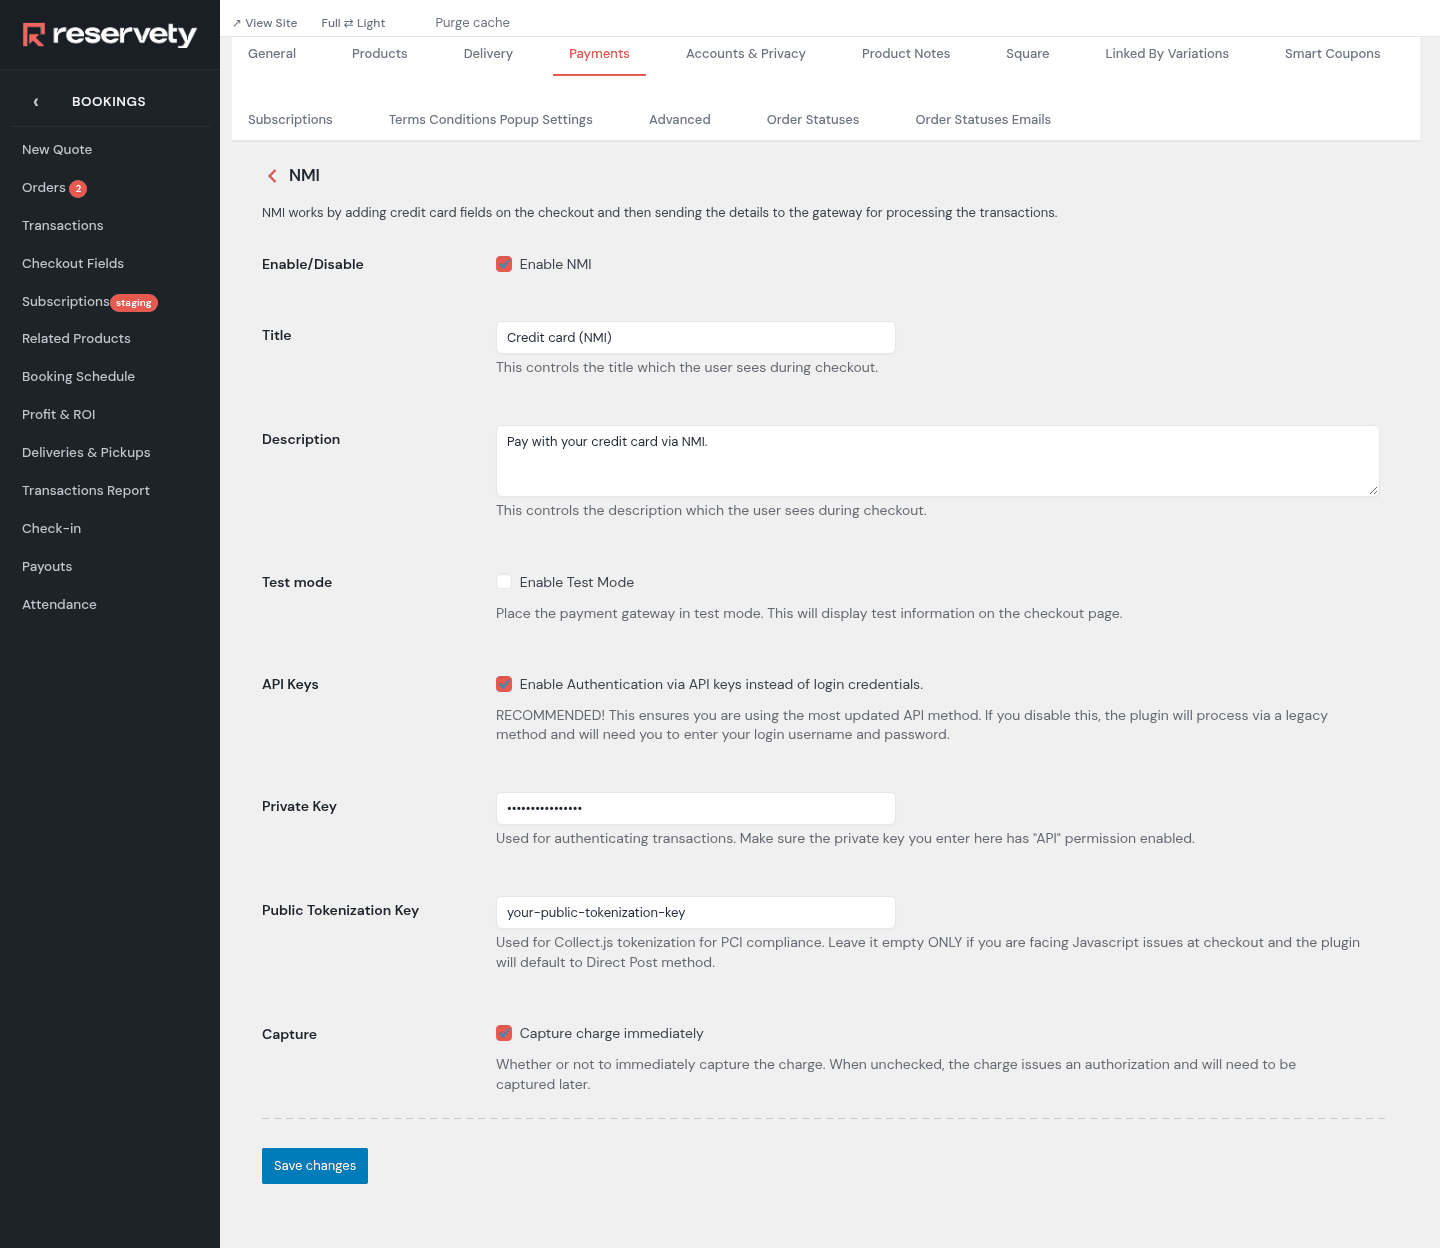Check Enable Test Mode box

coord(504,582)
